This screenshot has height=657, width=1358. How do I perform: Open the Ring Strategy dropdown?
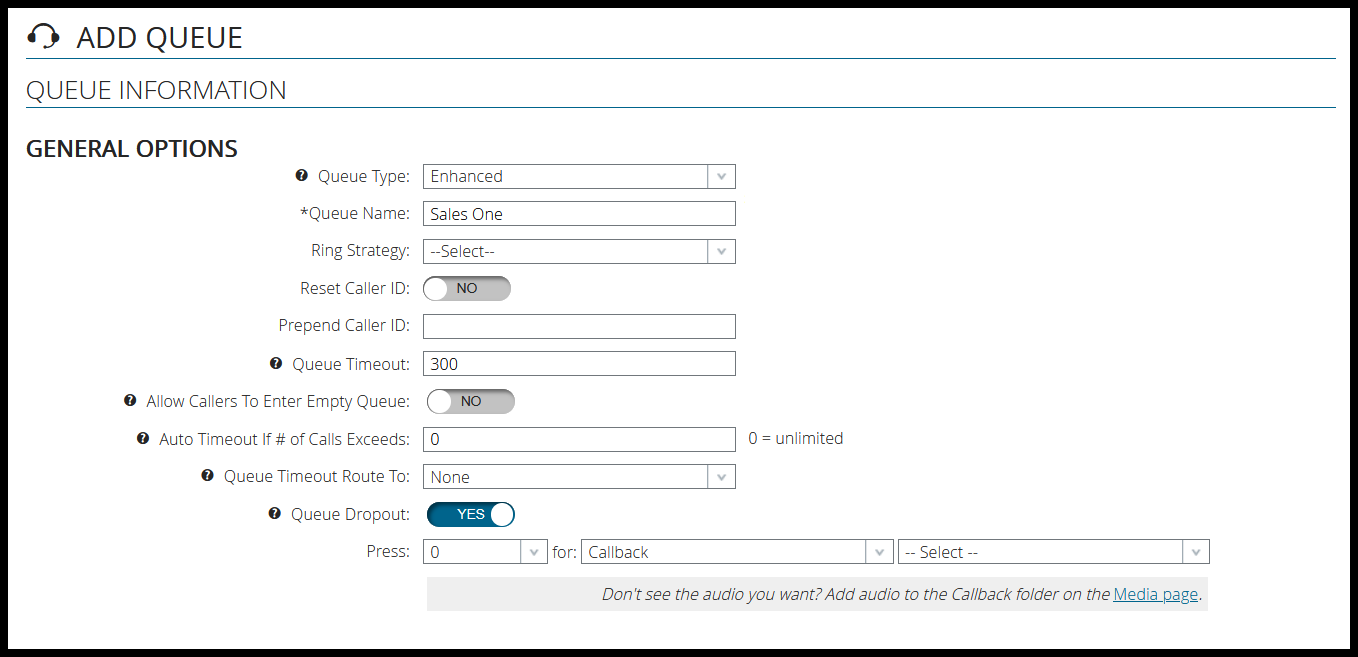(580, 251)
